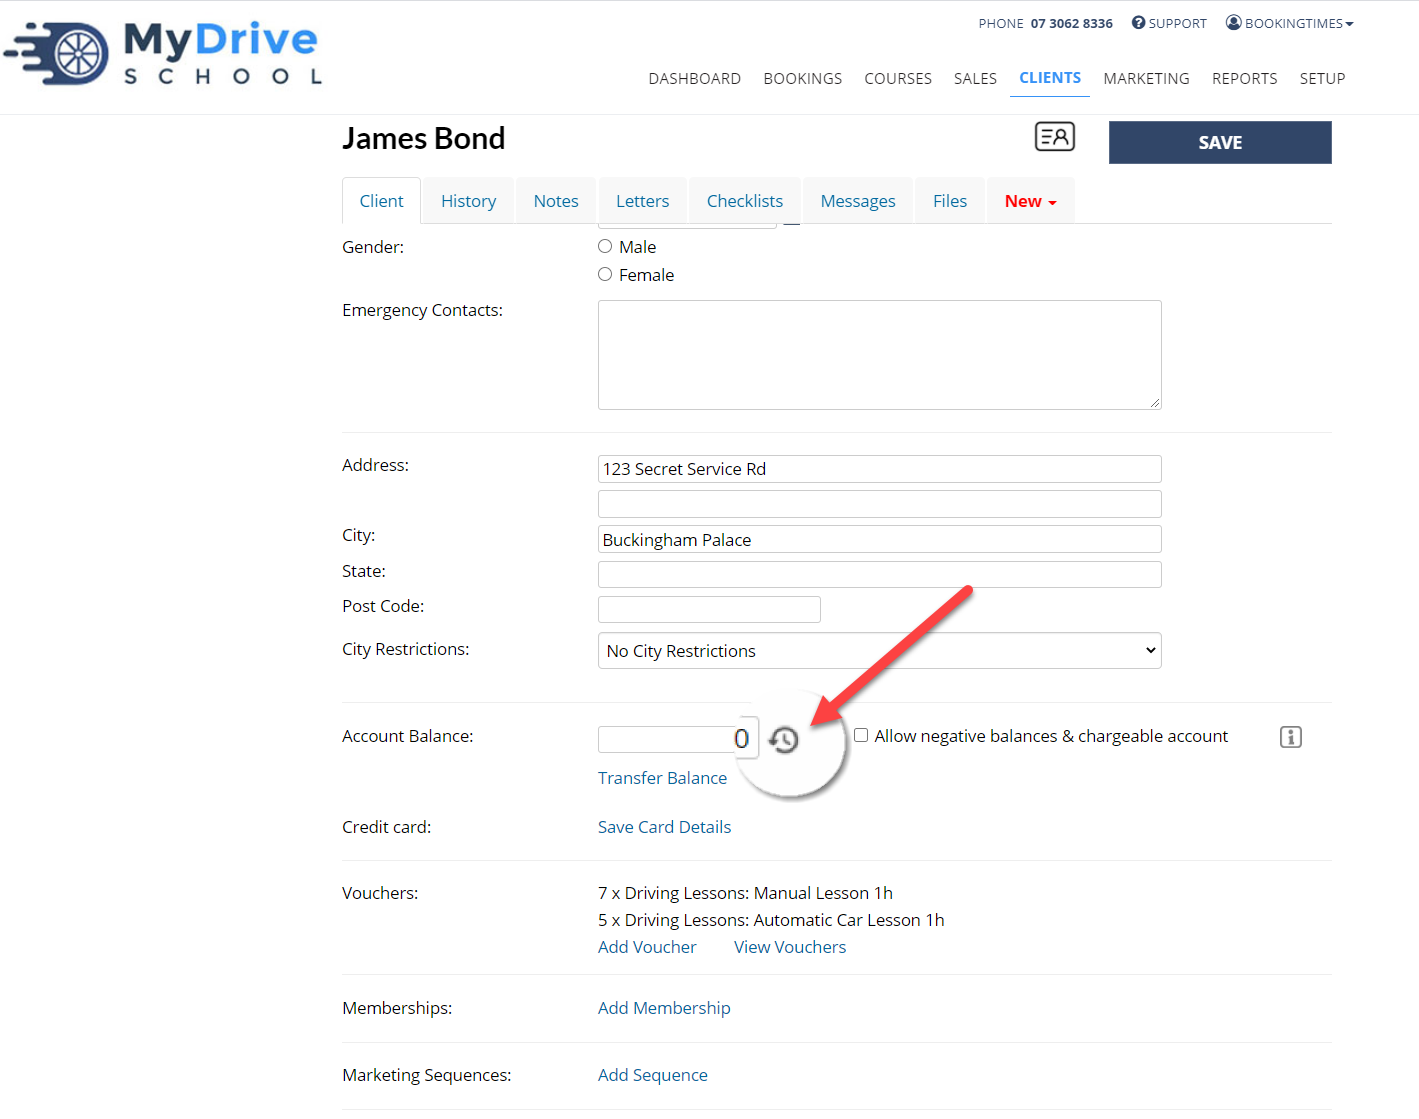Click the address field with 123 Secret Service Rd
This screenshot has height=1119, width=1419.
tap(879, 469)
